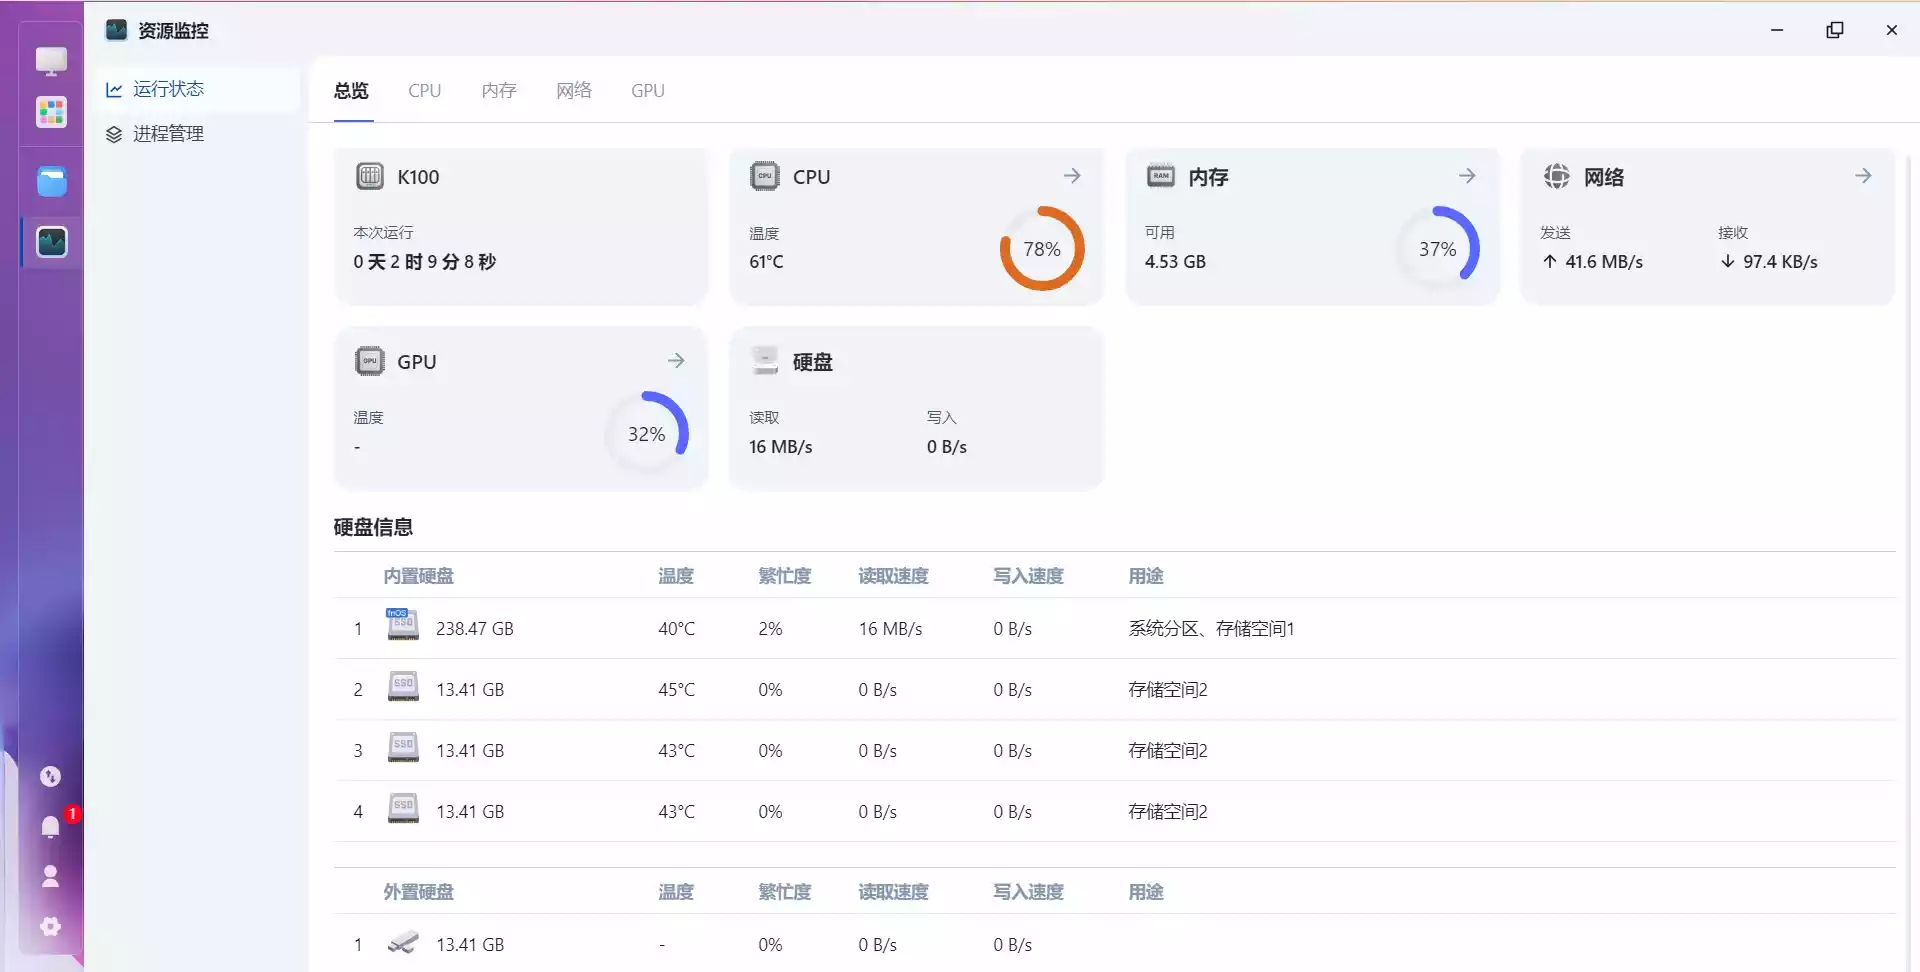Click the 内置硬盘 column header
The image size is (1920, 972).
418,576
